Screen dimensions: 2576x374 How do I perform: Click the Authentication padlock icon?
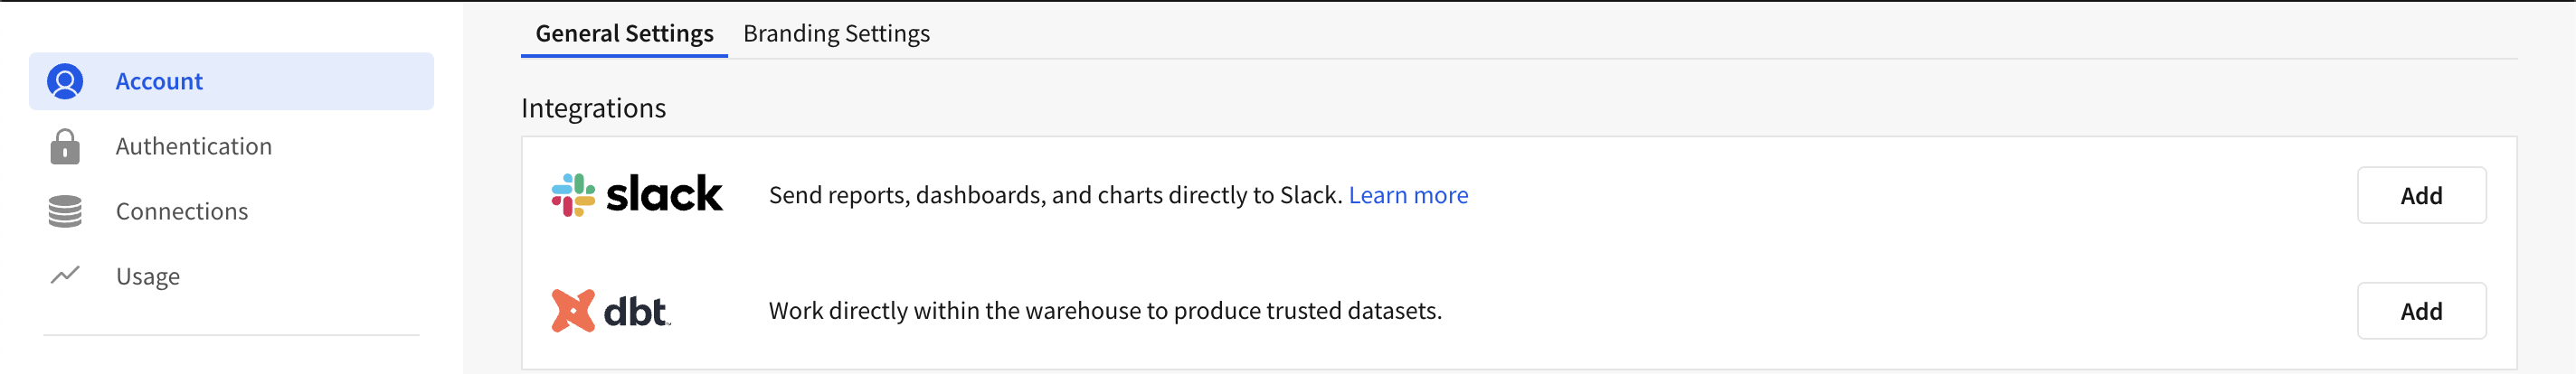(65, 146)
